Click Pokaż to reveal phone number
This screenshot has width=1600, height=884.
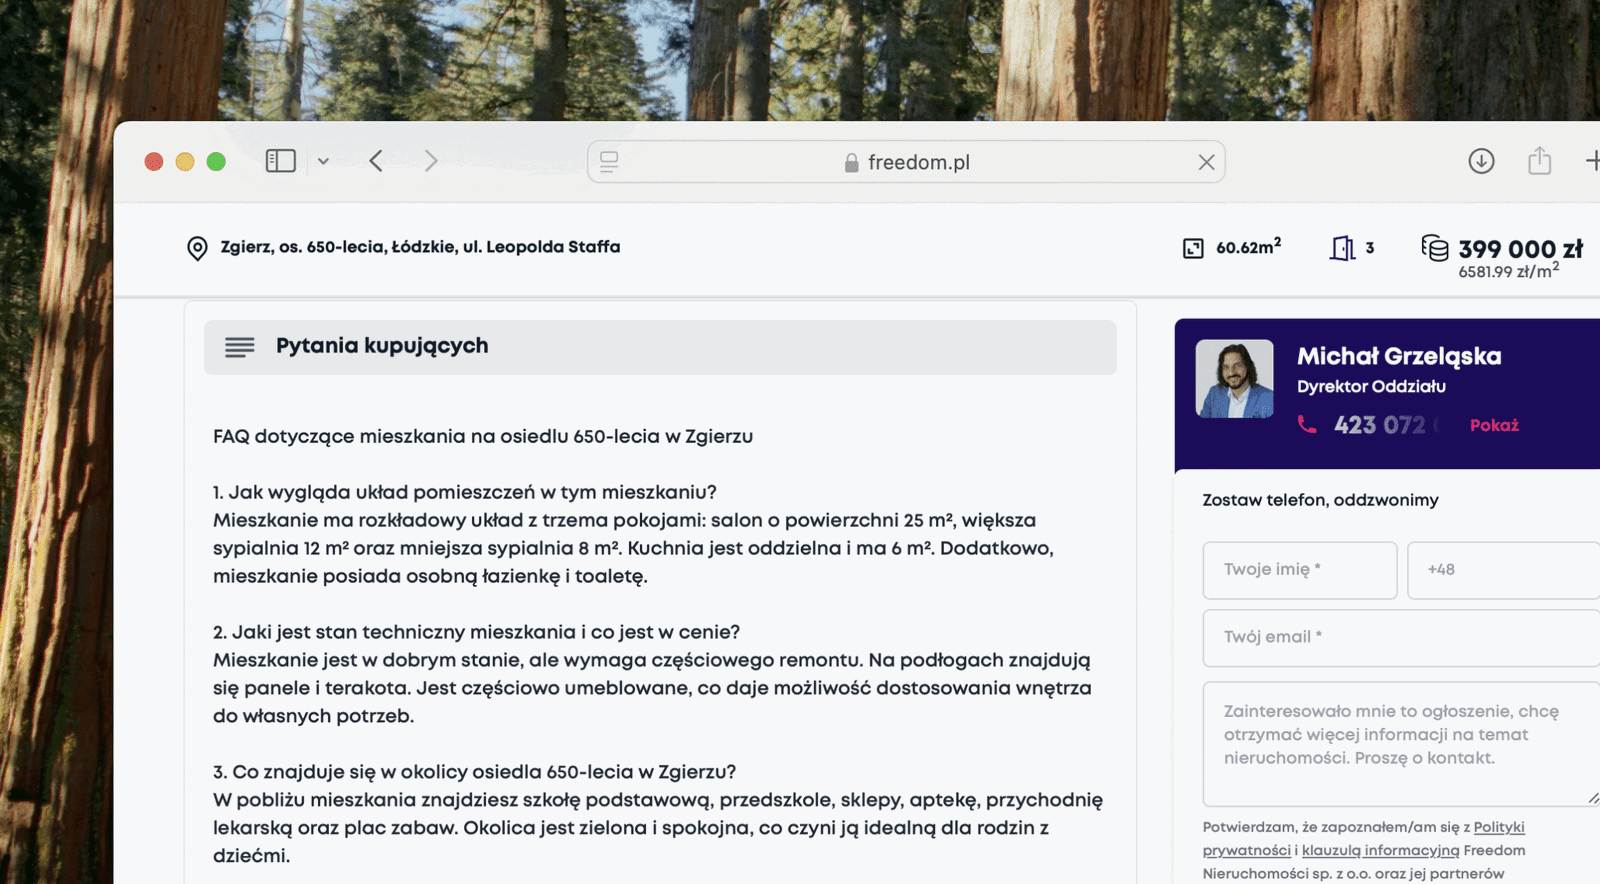coord(1494,425)
